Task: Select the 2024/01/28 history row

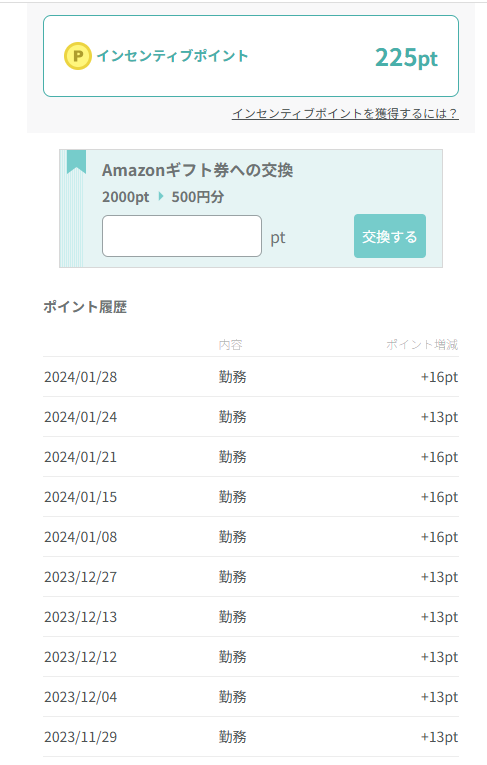Action: point(251,377)
